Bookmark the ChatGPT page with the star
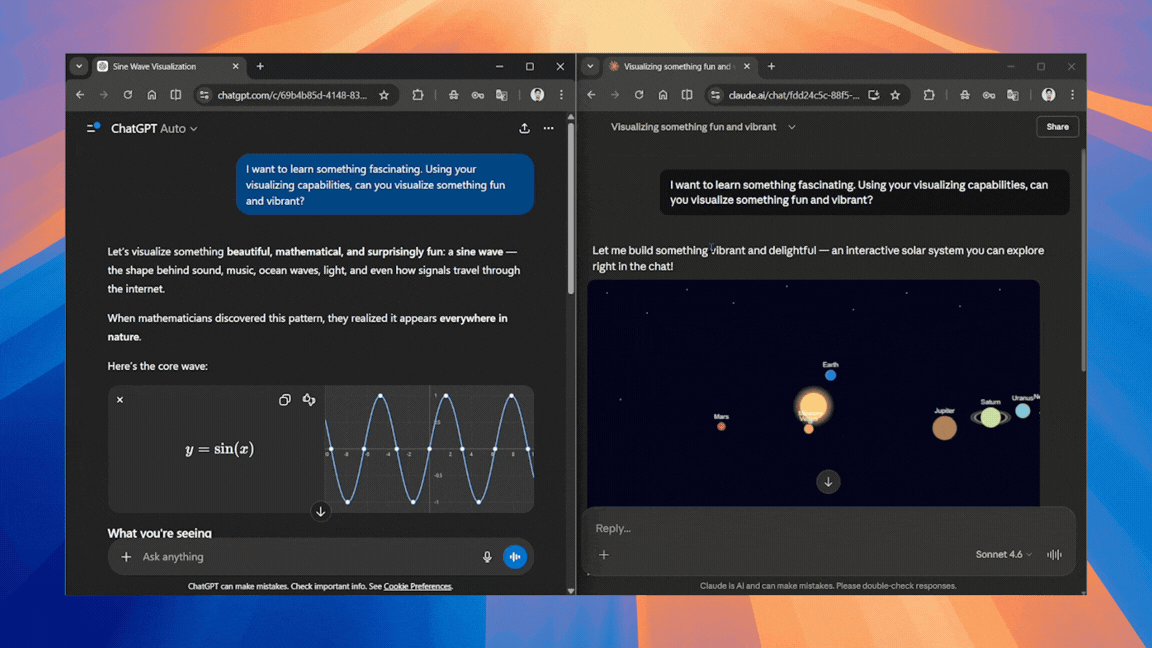Viewport: 1152px width, 648px height. tap(384, 94)
